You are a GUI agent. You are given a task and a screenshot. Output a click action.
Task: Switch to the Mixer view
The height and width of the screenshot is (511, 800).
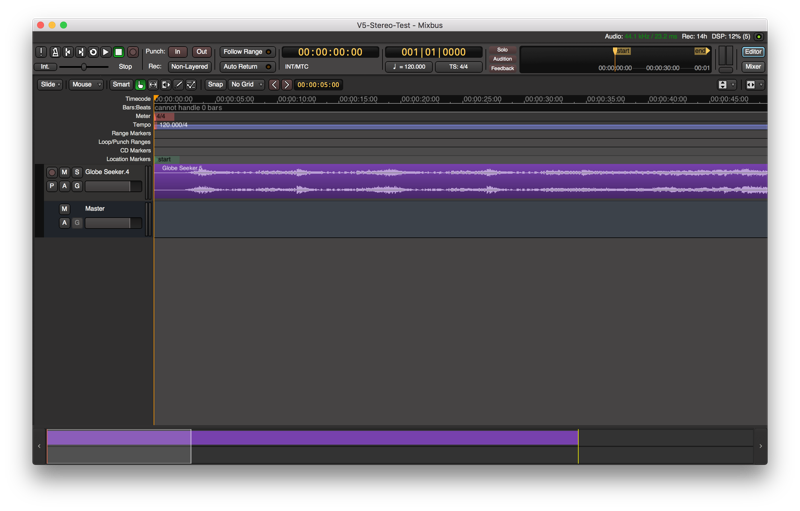[753, 66]
